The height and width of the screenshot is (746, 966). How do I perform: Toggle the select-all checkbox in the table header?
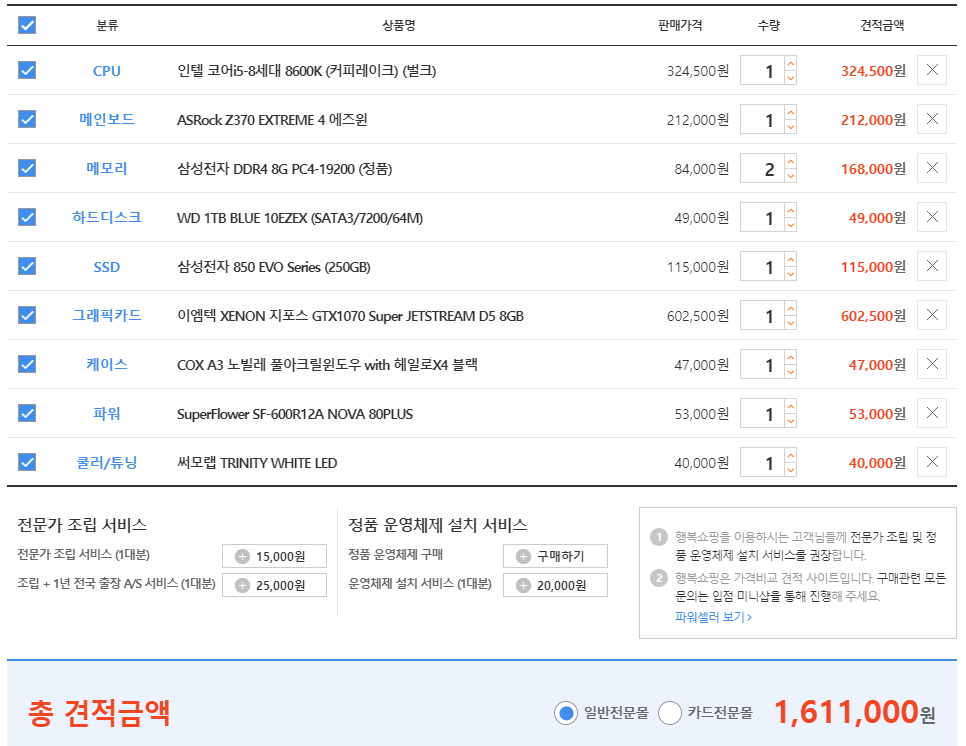coord(27,25)
